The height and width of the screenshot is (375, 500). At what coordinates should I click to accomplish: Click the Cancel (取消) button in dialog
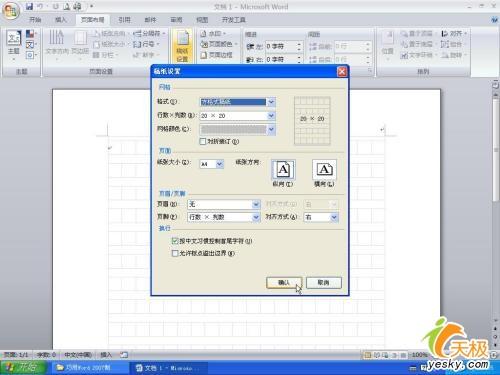tap(324, 283)
